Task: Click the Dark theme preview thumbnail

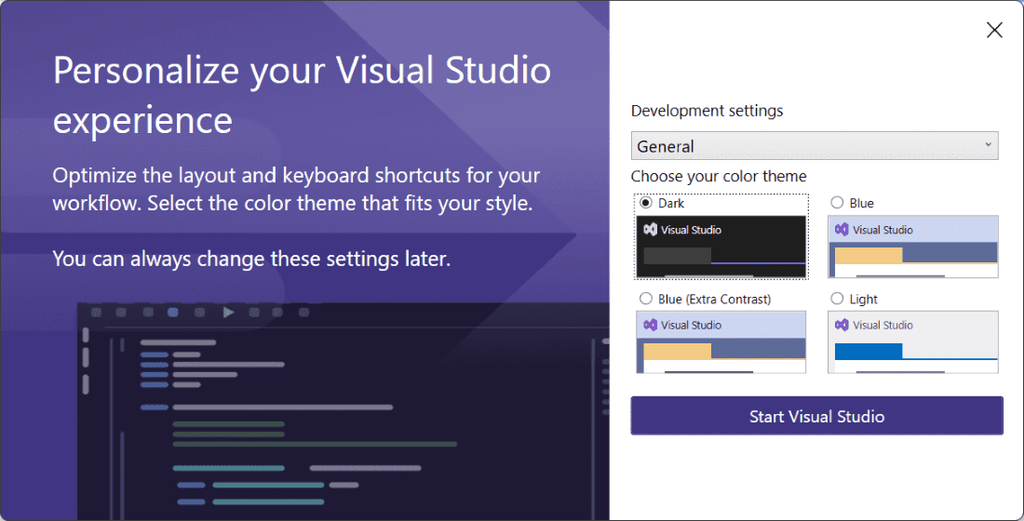Action: pyautogui.click(x=721, y=247)
